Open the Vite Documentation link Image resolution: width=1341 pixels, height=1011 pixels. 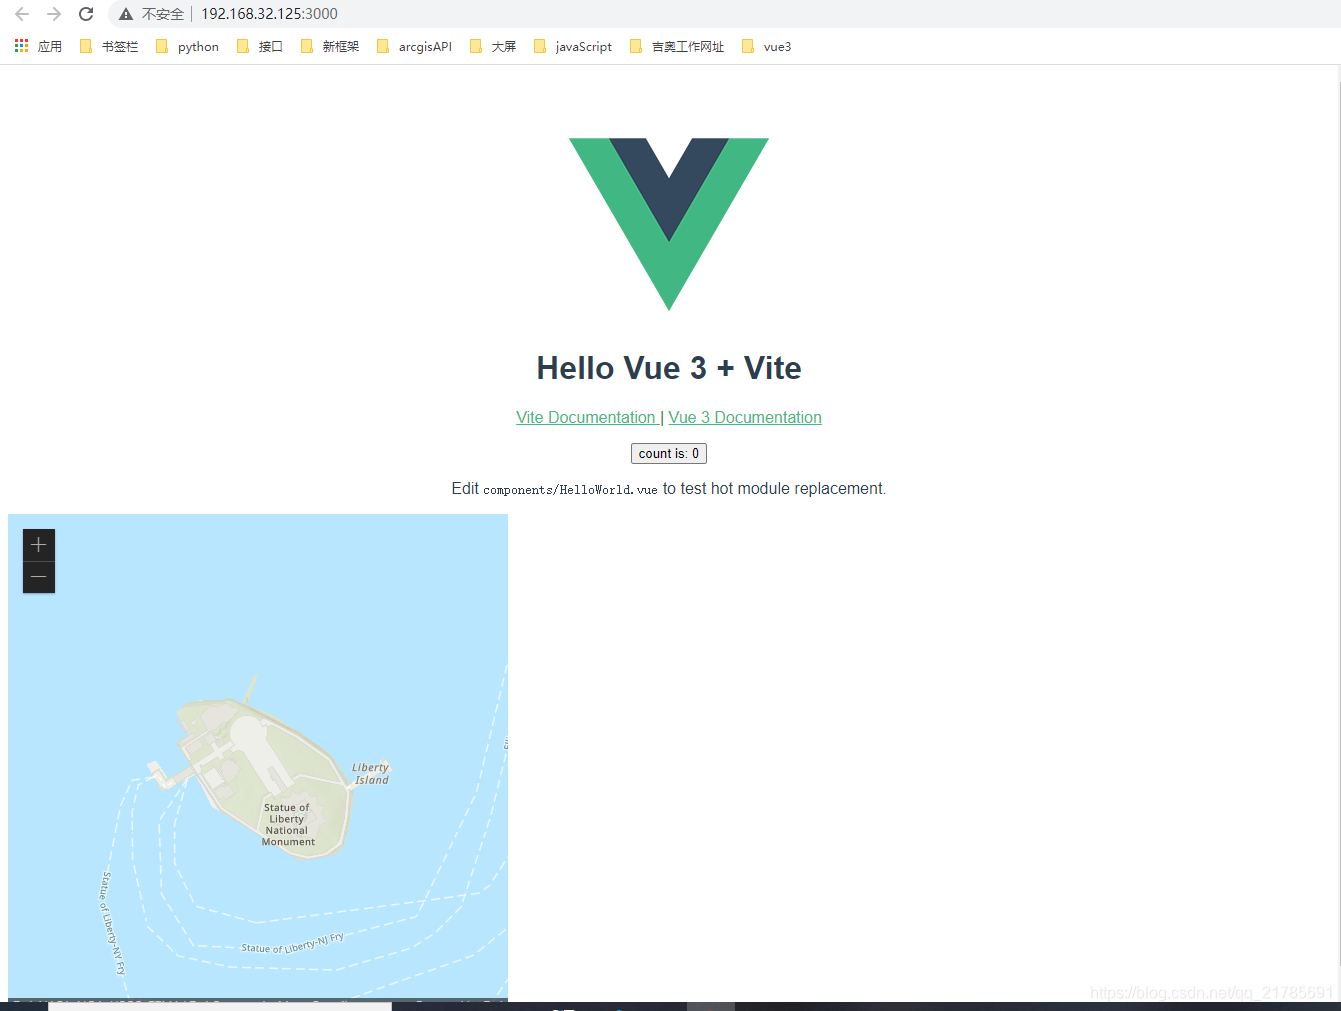tap(586, 417)
